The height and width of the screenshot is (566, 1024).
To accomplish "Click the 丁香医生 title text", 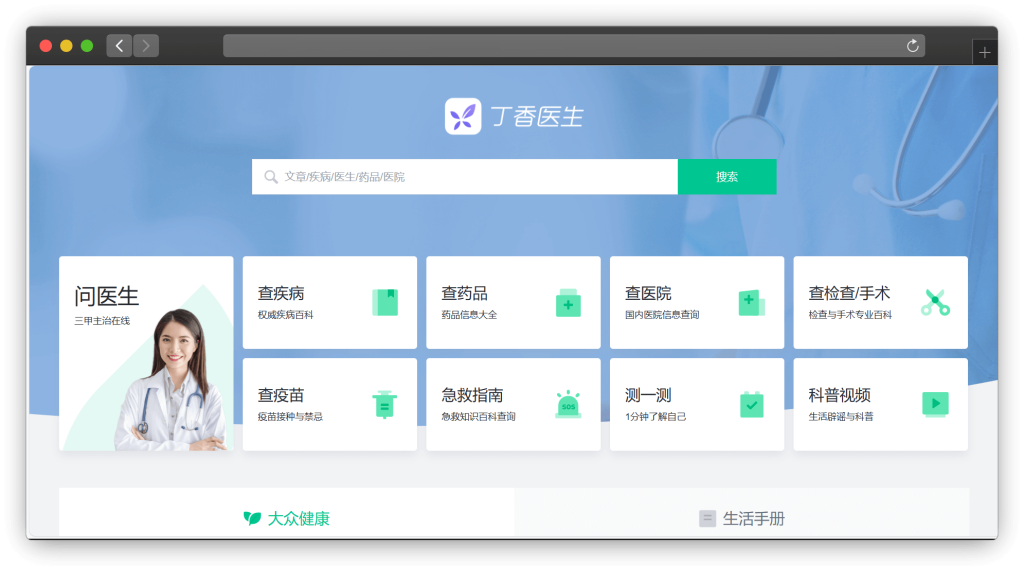I will tap(537, 117).
